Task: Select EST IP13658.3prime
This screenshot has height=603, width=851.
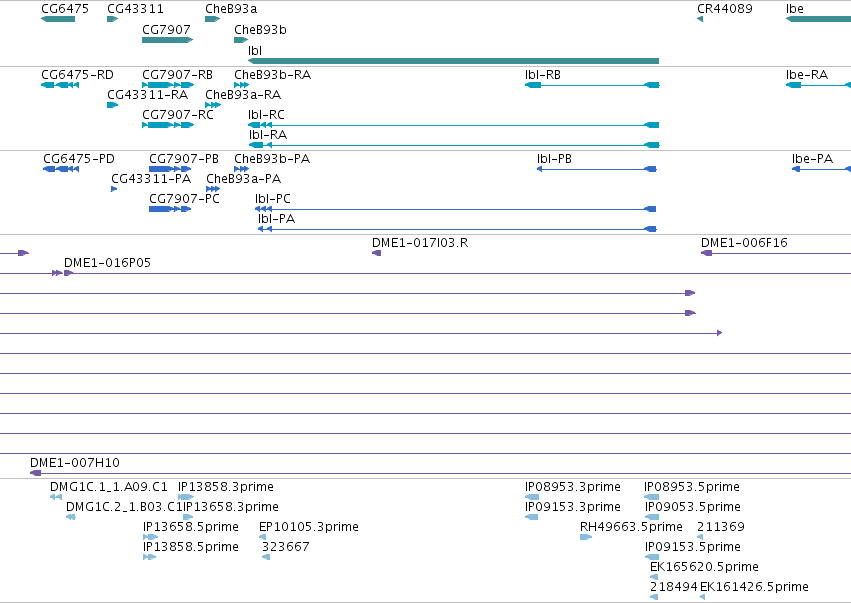Action: (188, 517)
